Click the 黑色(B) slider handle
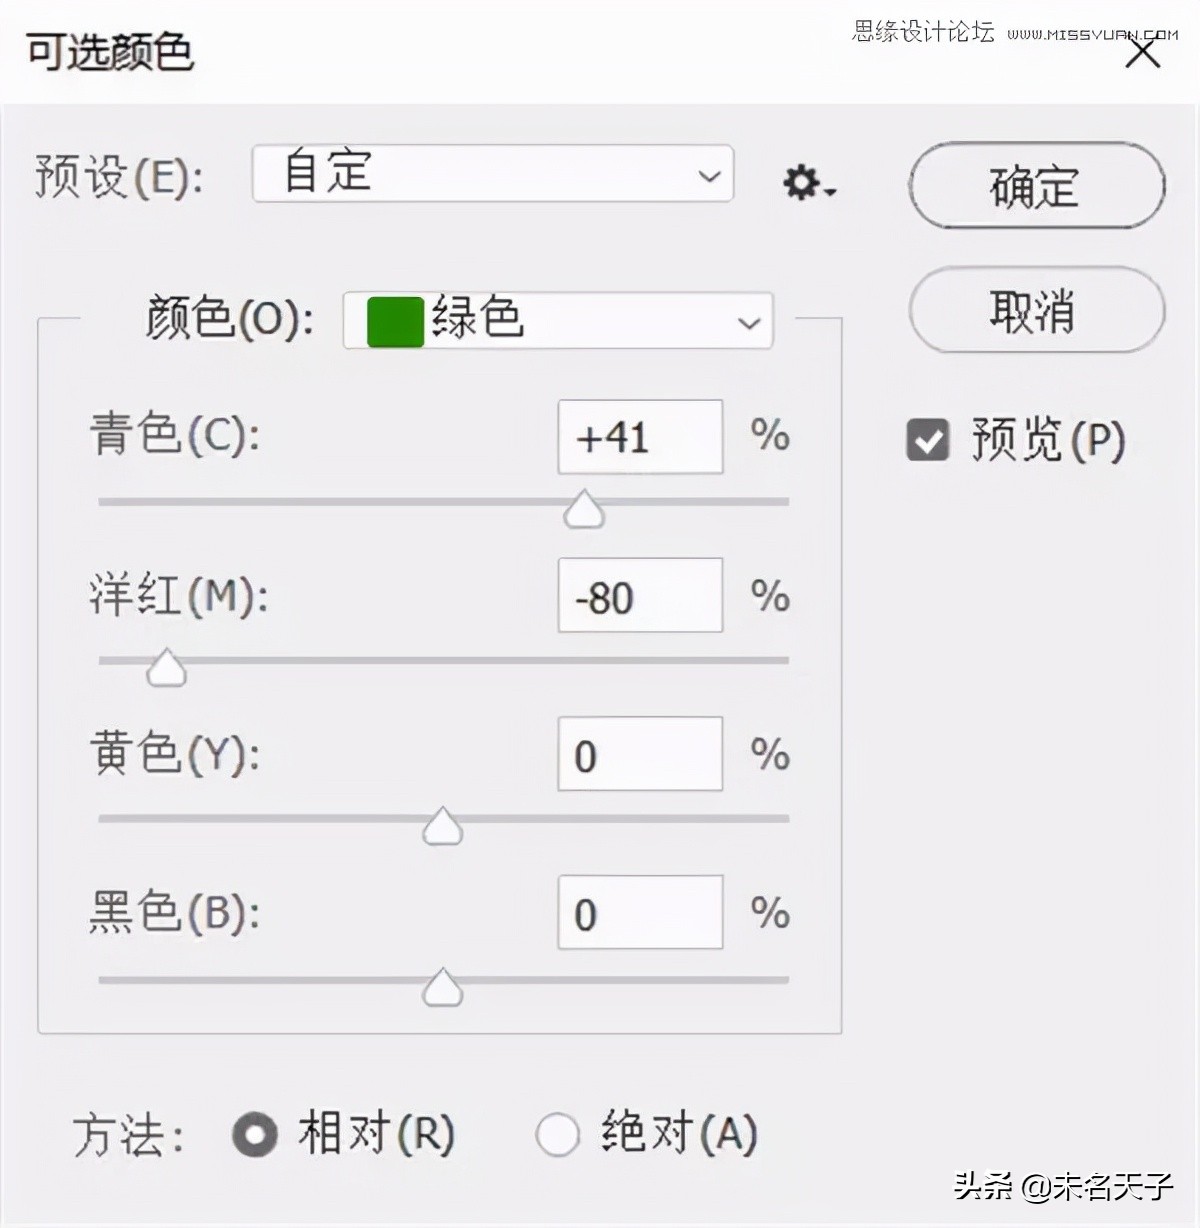This screenshot has height=1228, width=1200. 441,988
